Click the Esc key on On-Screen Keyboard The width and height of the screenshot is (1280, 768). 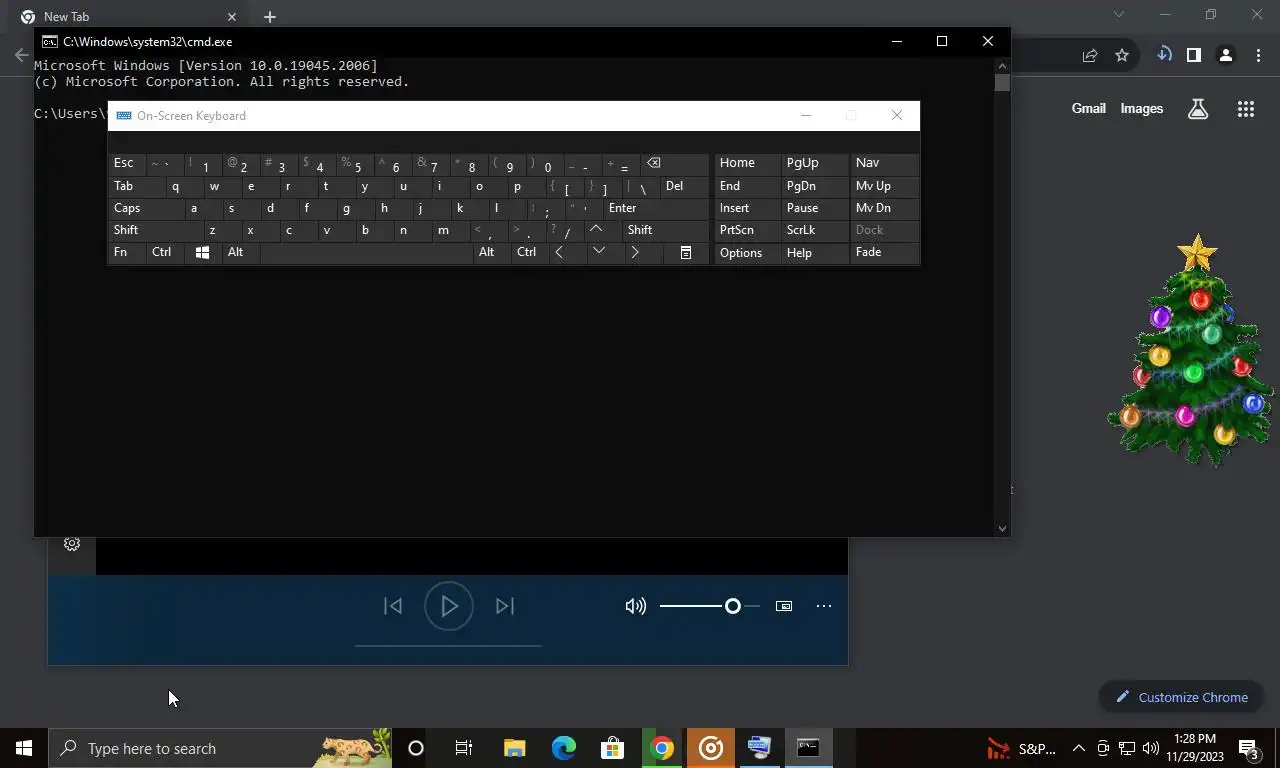(127, 163)
